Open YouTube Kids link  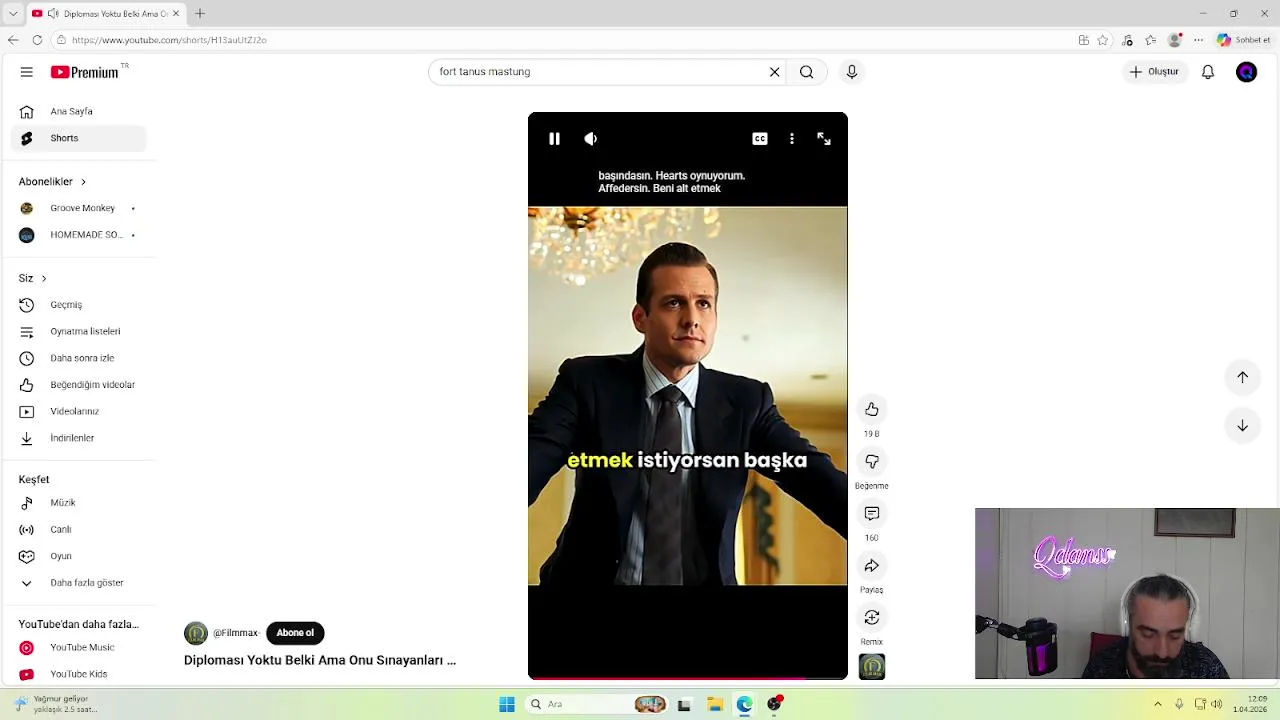[78, 674]
